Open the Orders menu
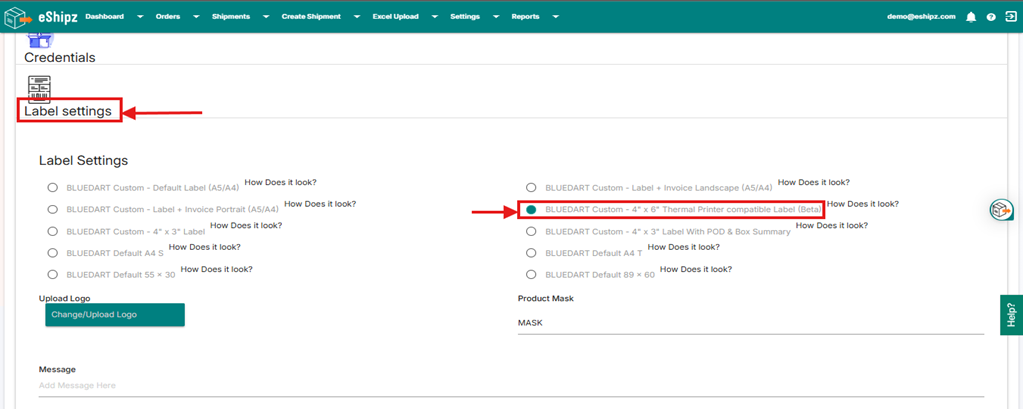1023x409 pixels. [168, 17]
